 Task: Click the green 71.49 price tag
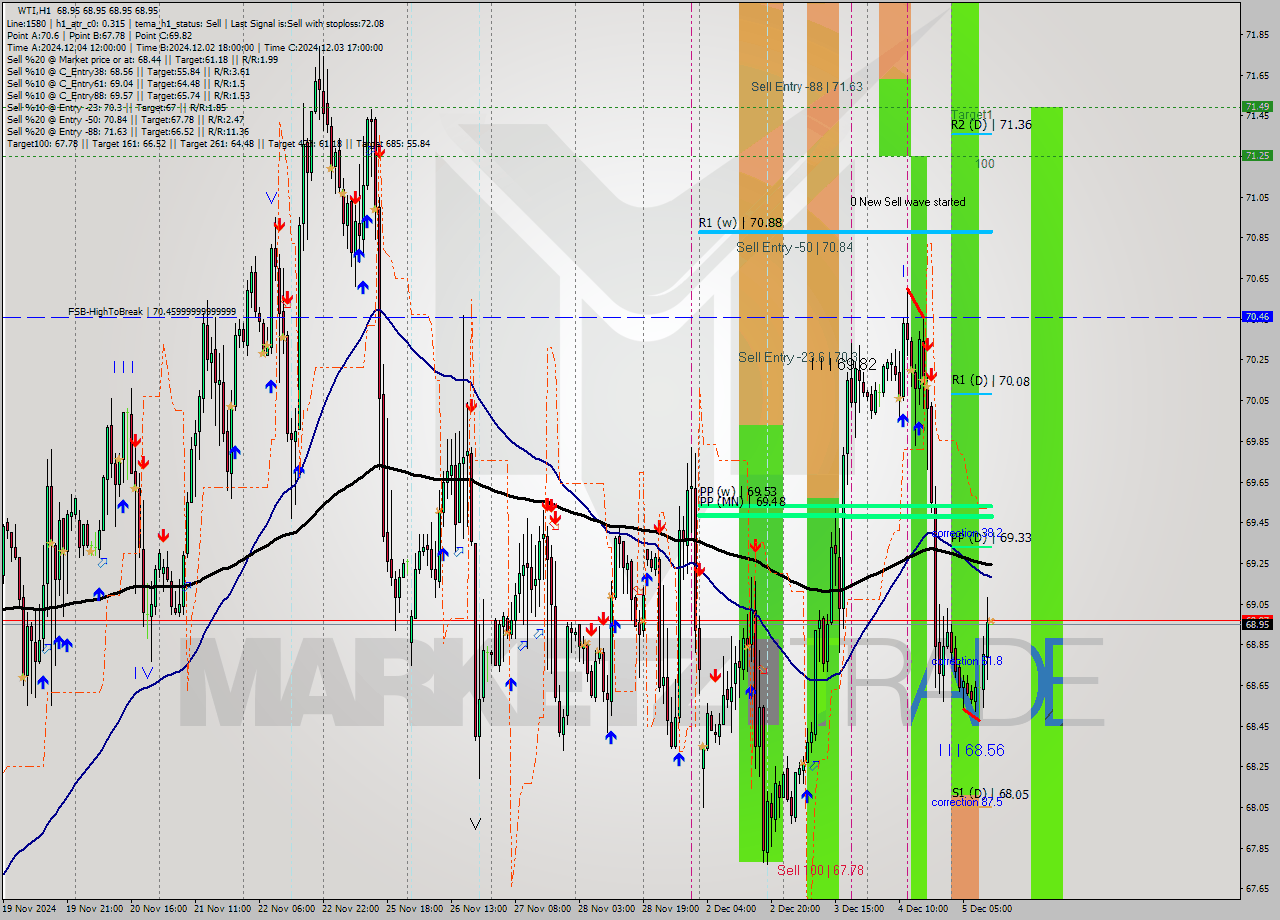pyautogui.click(x=1257, y=107)
